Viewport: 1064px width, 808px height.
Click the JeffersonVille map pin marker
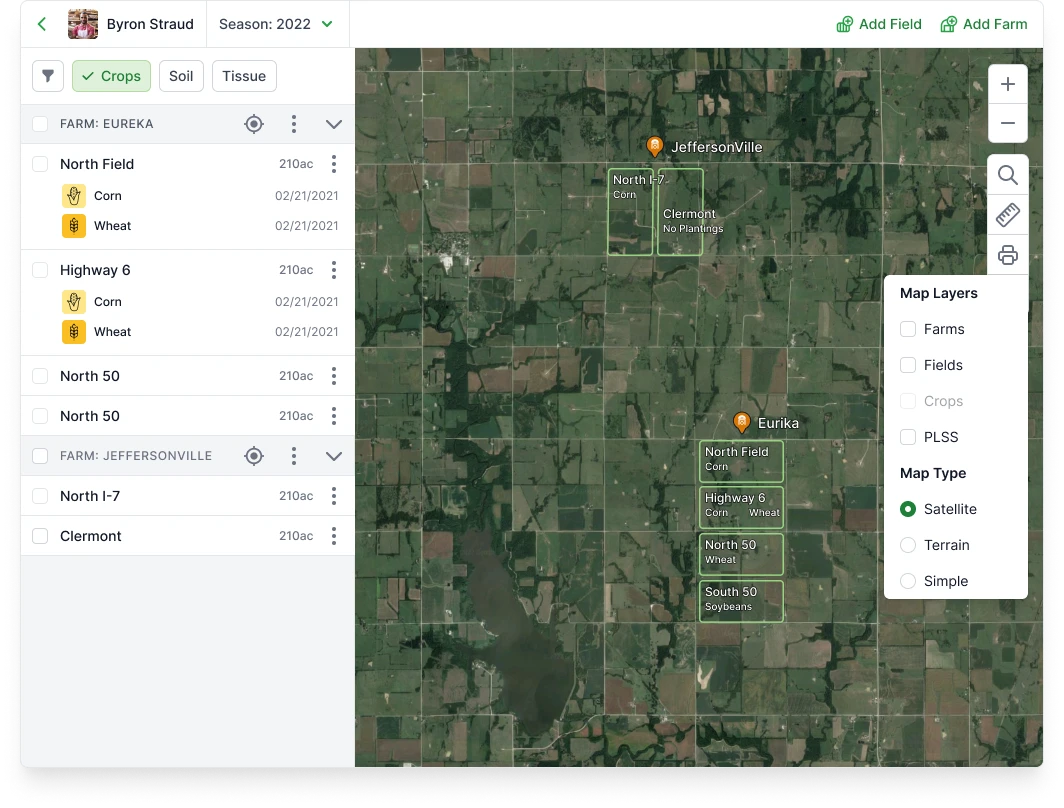click(x=654, y=146)
